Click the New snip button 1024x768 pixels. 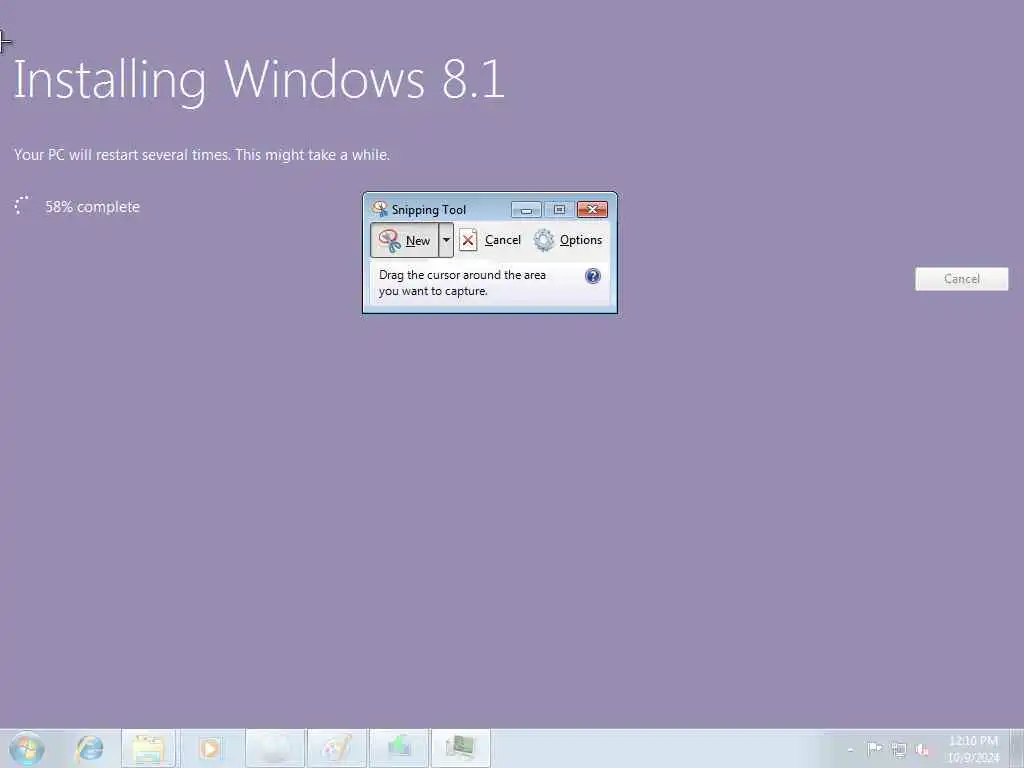pos(404,240)
